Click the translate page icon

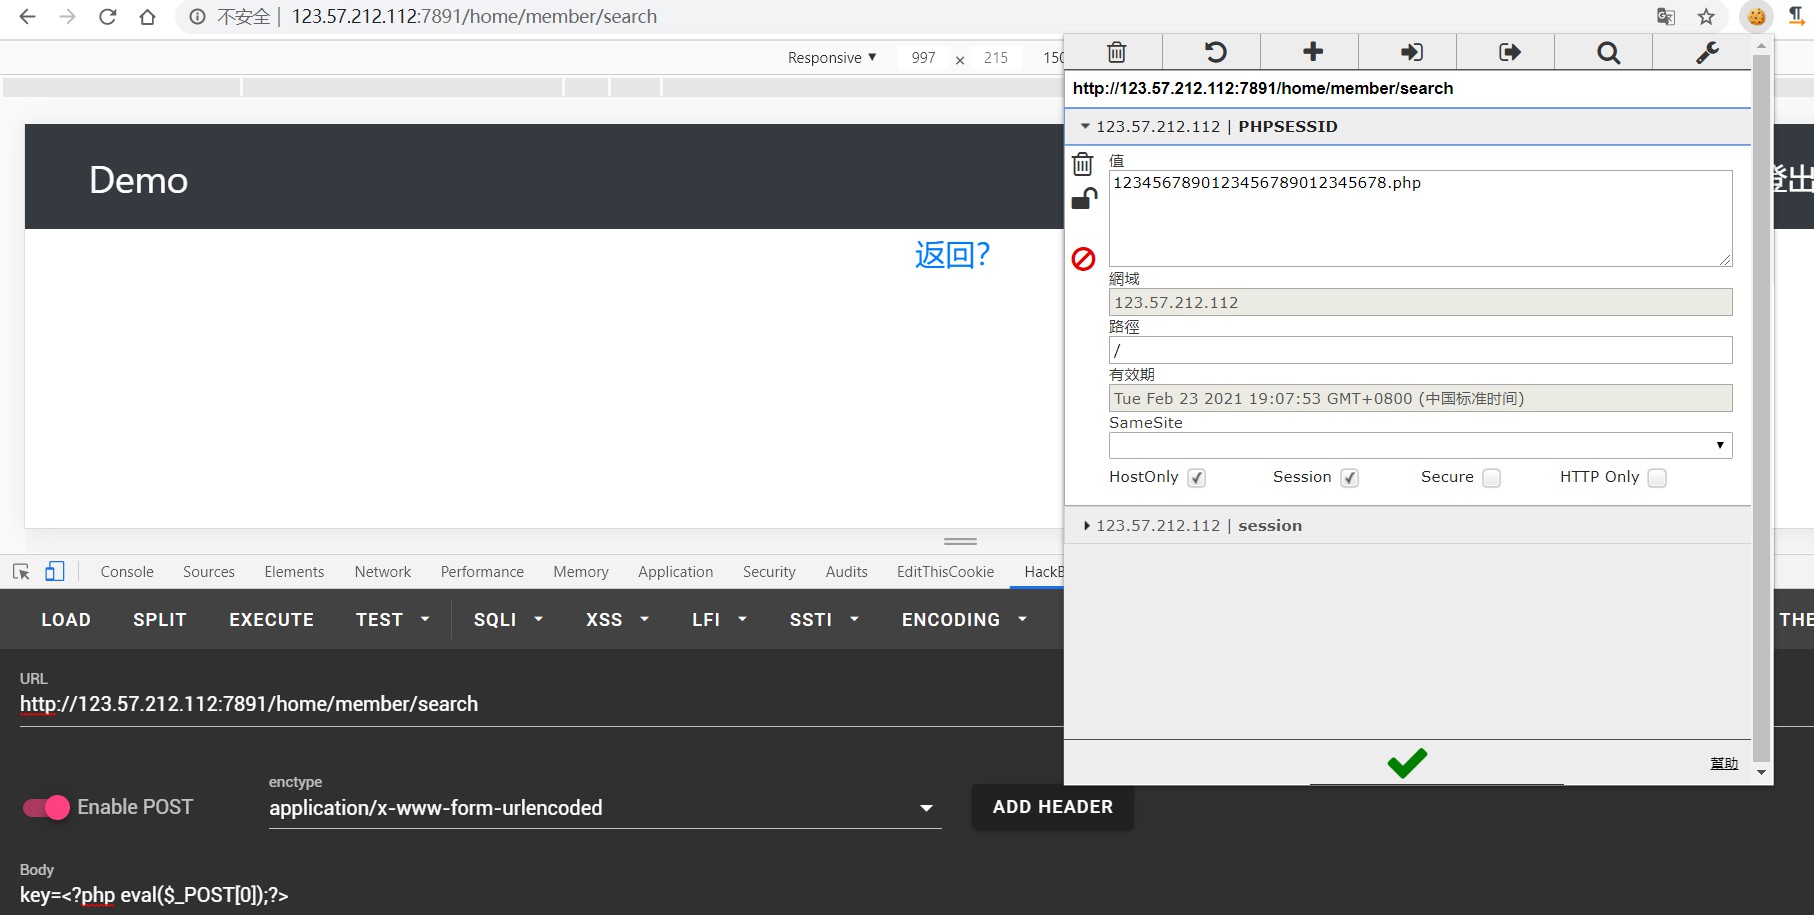(x=1666, y=17)
